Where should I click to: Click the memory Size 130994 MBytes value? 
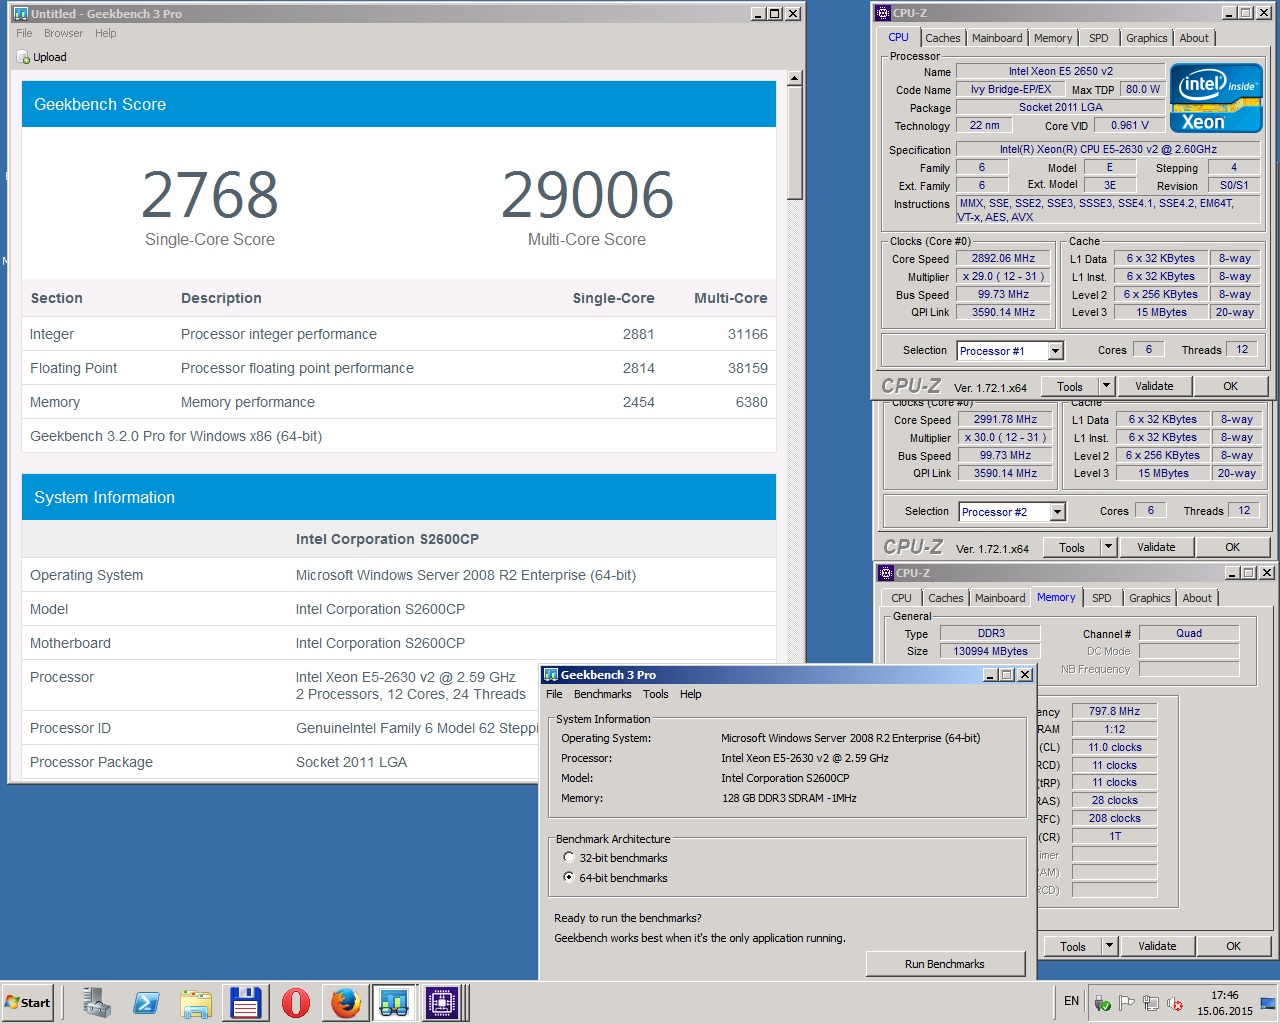tap(990, 651)
